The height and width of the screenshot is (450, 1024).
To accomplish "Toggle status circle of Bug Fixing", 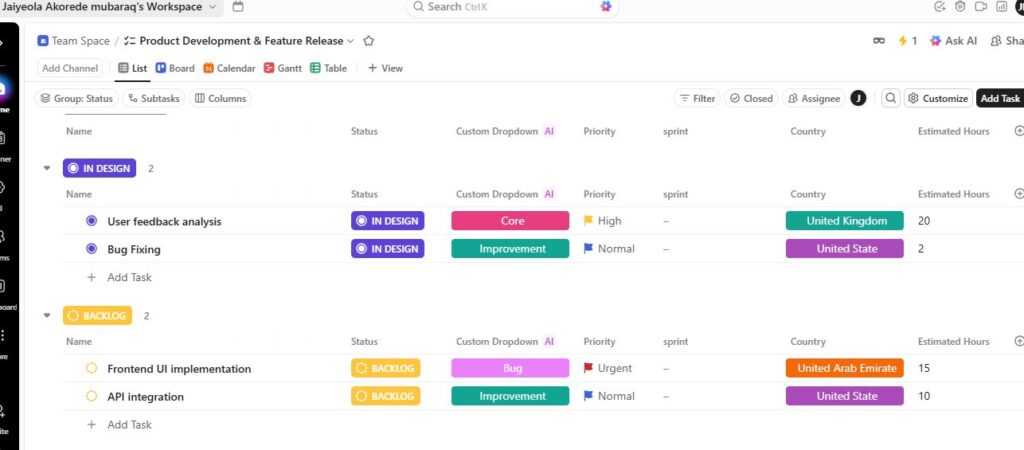I will 91,249.
